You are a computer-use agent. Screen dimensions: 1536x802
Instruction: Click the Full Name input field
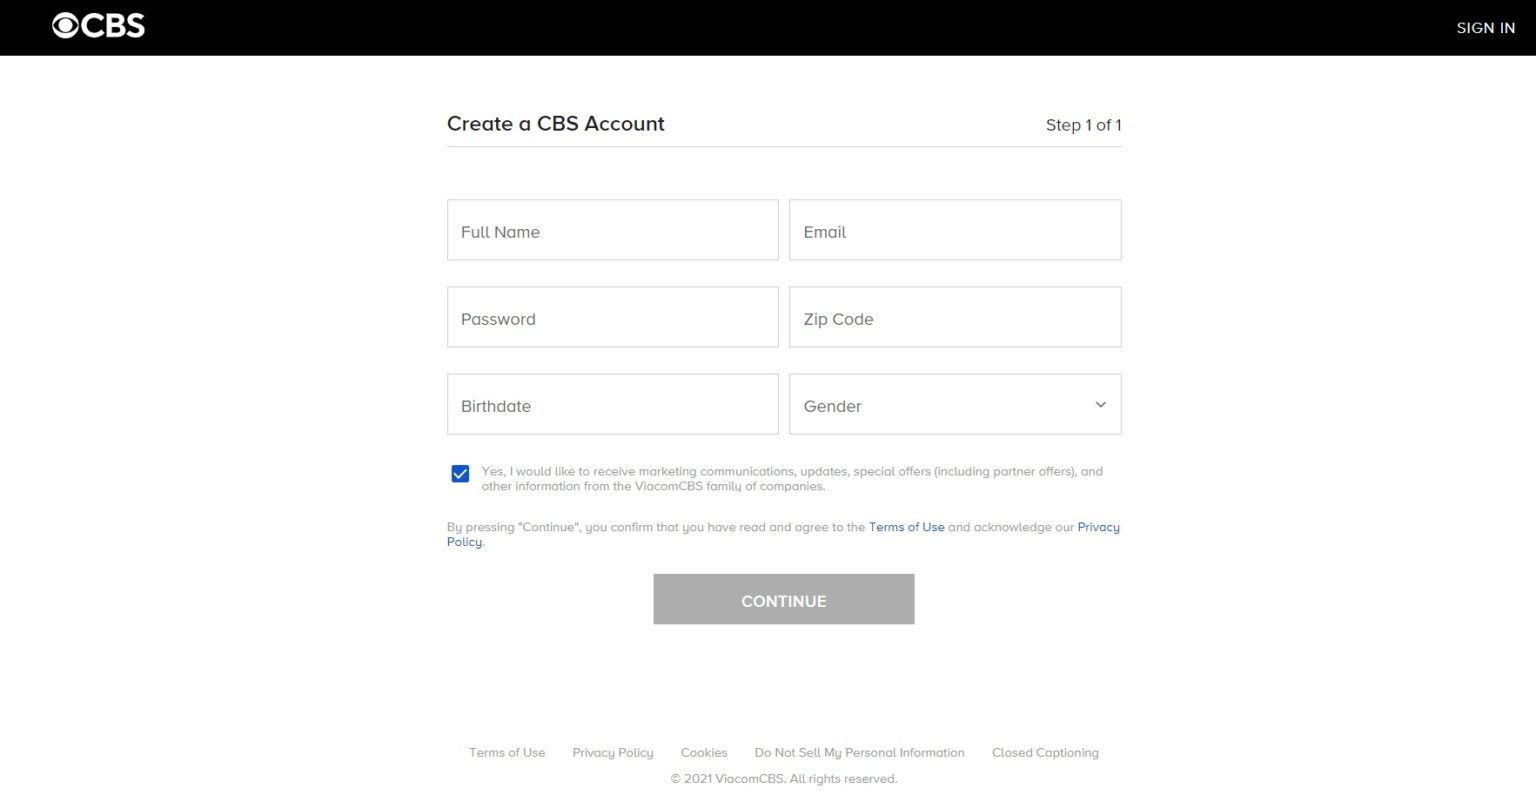click(612, 231)
